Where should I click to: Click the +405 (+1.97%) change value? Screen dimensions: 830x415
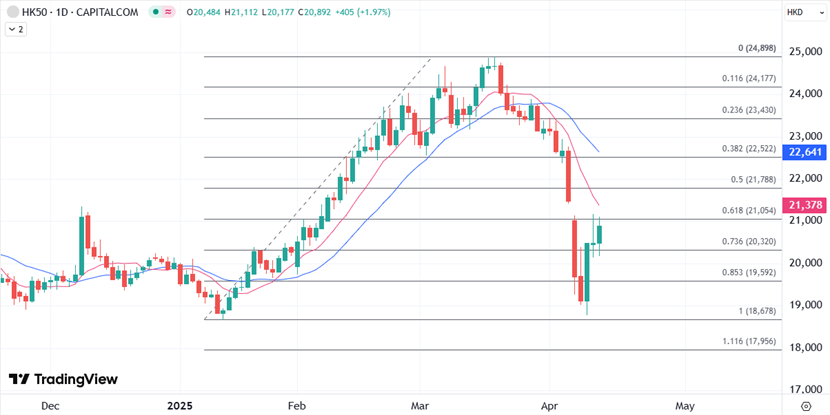(x=363, y=12)
